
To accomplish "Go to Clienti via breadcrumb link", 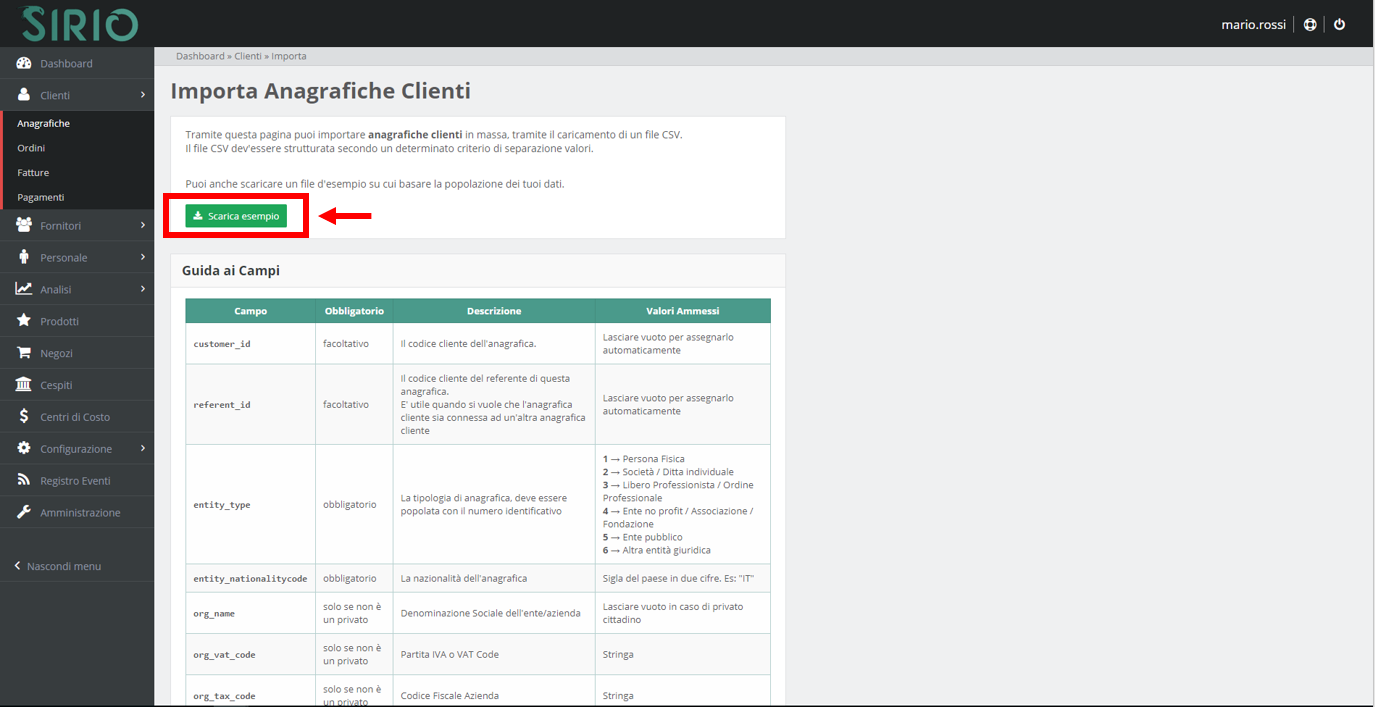I will pos(248,57).
